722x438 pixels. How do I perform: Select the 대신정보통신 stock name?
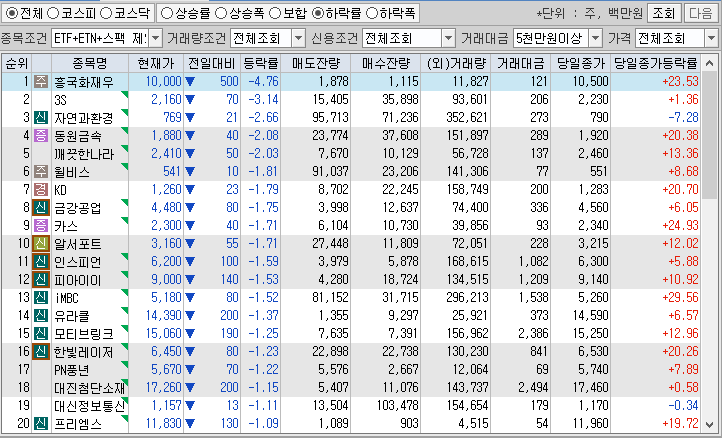coord(89,406)
